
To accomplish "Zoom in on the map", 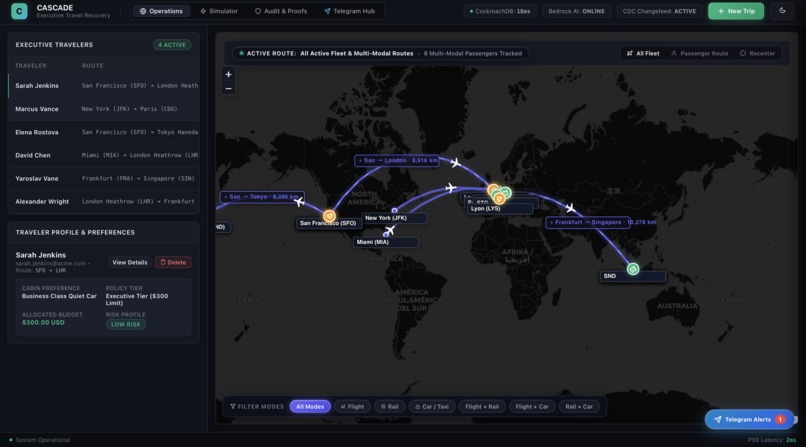I will click(x=228, y=74).
